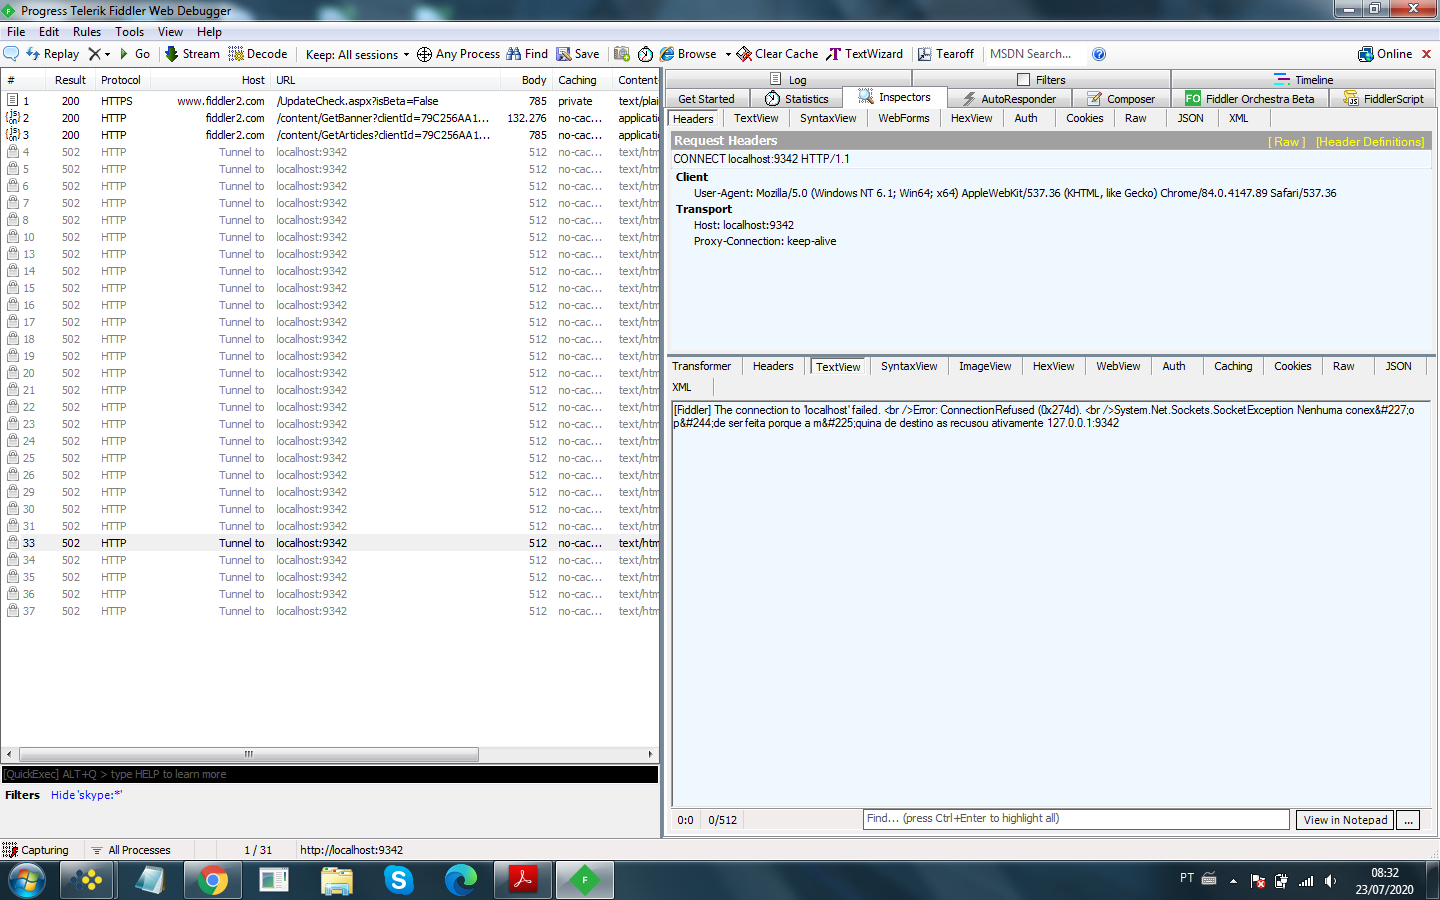Click Clear Cache toolbar button

777,54
